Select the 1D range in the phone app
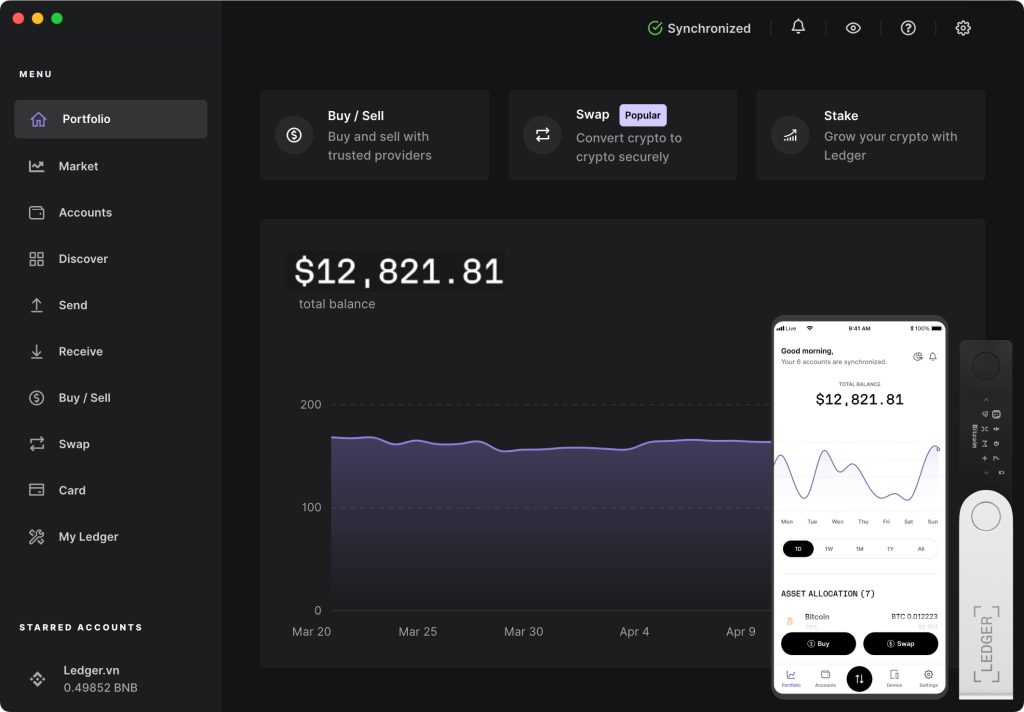 (798, 549)
